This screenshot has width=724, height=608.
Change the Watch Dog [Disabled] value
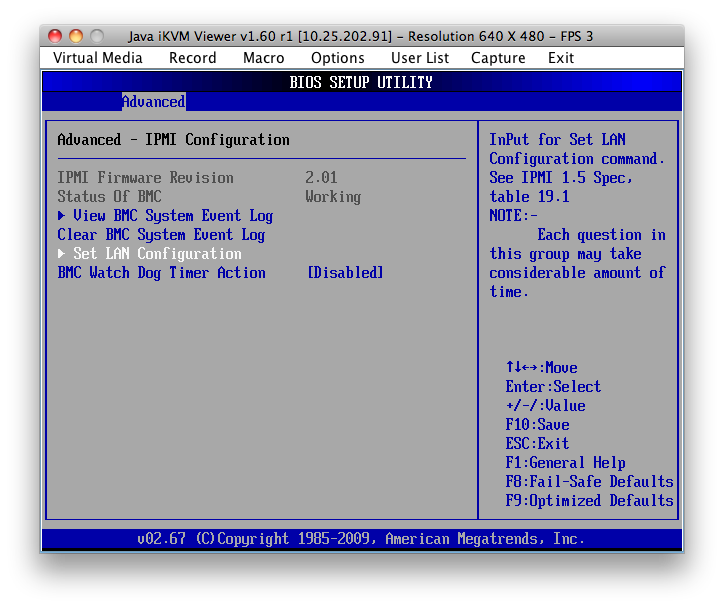pos(345,273)
